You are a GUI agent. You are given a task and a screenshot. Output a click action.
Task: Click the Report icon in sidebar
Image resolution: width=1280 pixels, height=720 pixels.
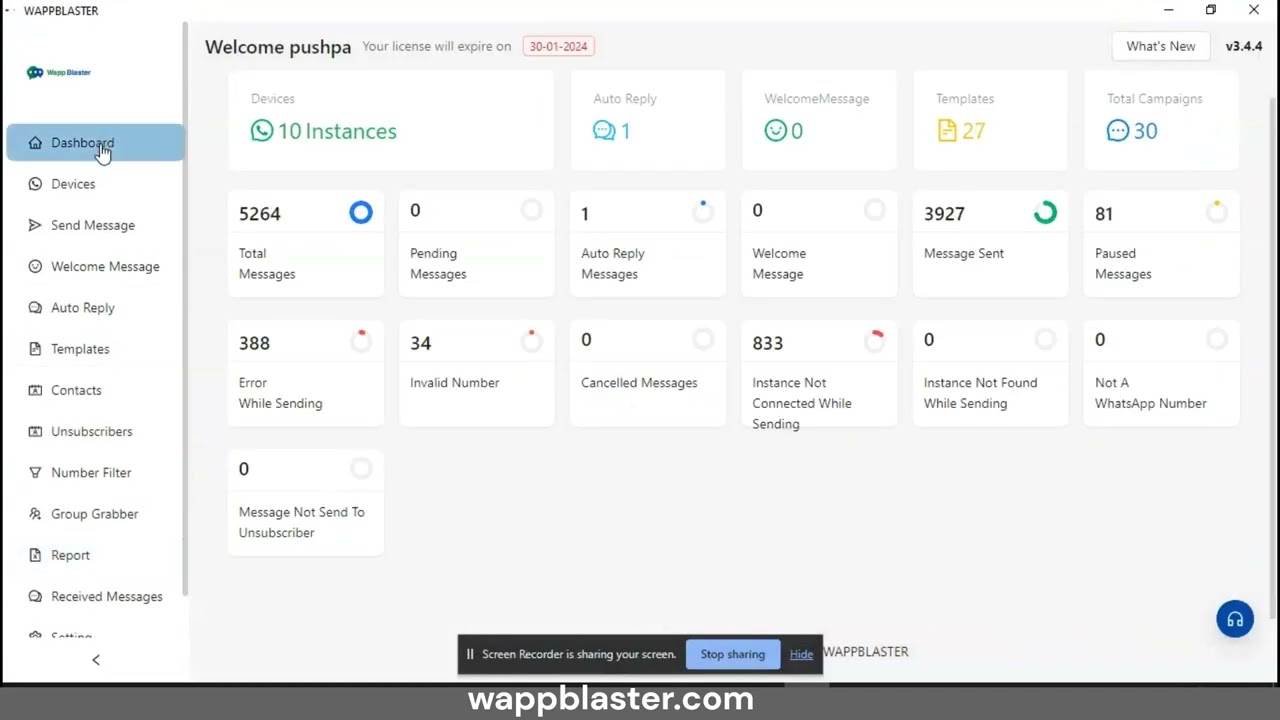coord(35,555)
